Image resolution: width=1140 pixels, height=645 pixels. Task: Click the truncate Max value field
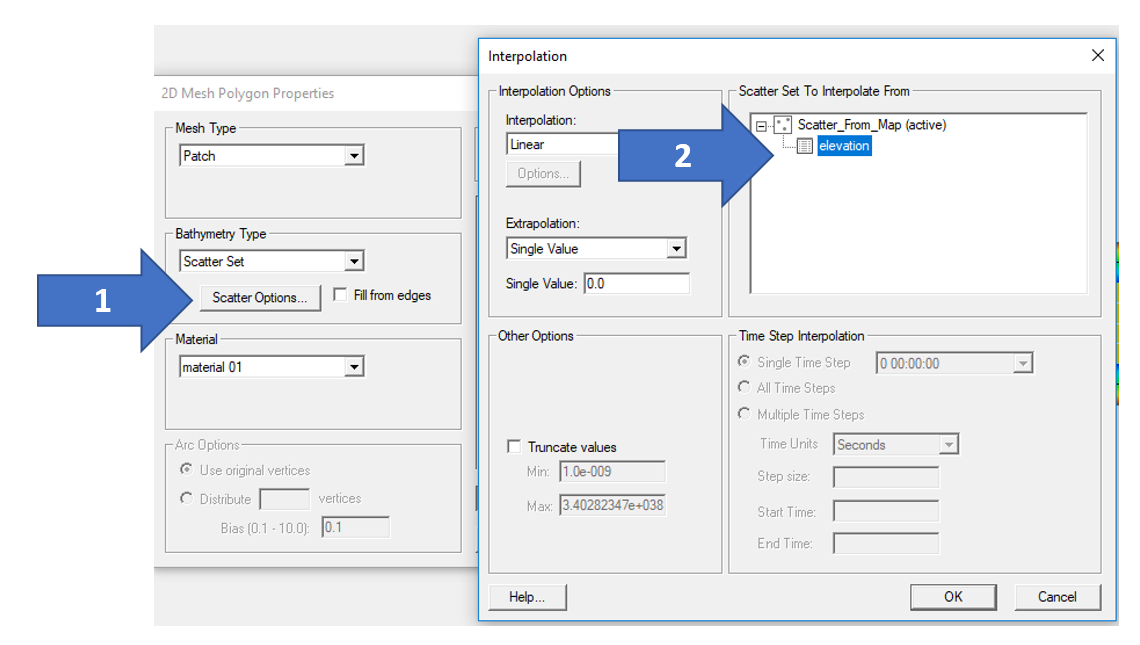tap(612, 505)
